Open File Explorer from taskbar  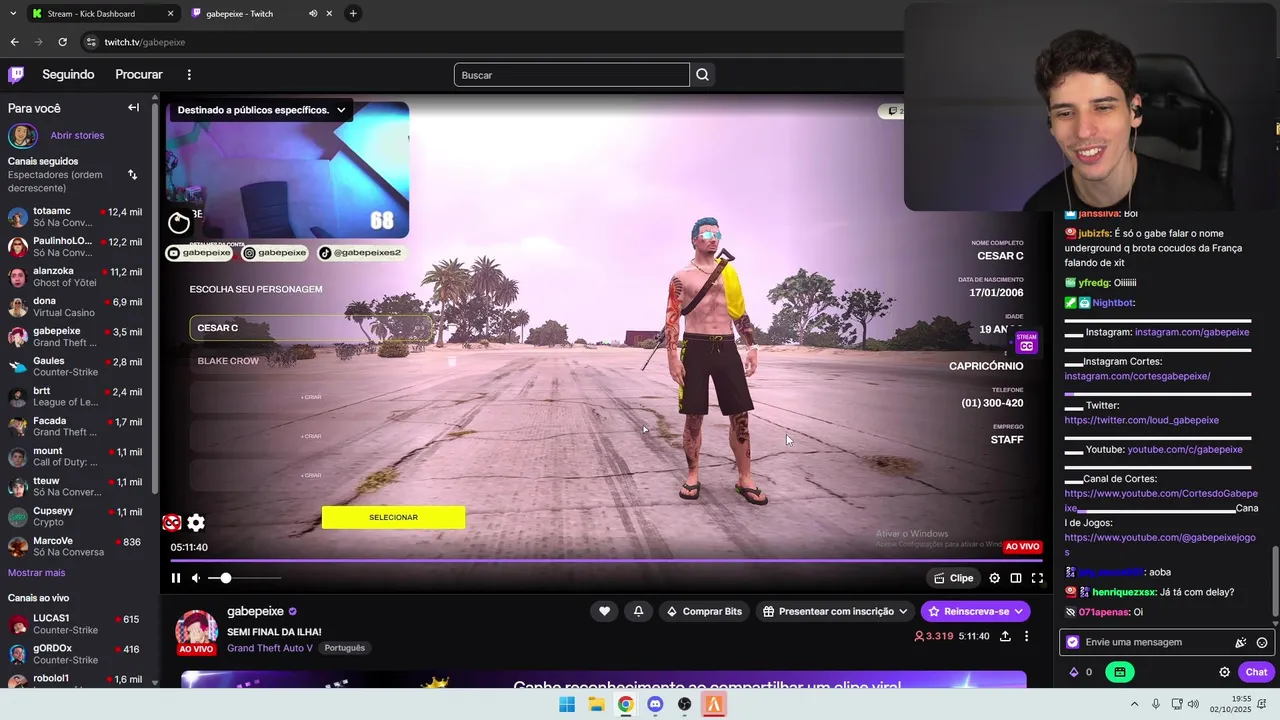pyautogui.click(x=596, y=704)
